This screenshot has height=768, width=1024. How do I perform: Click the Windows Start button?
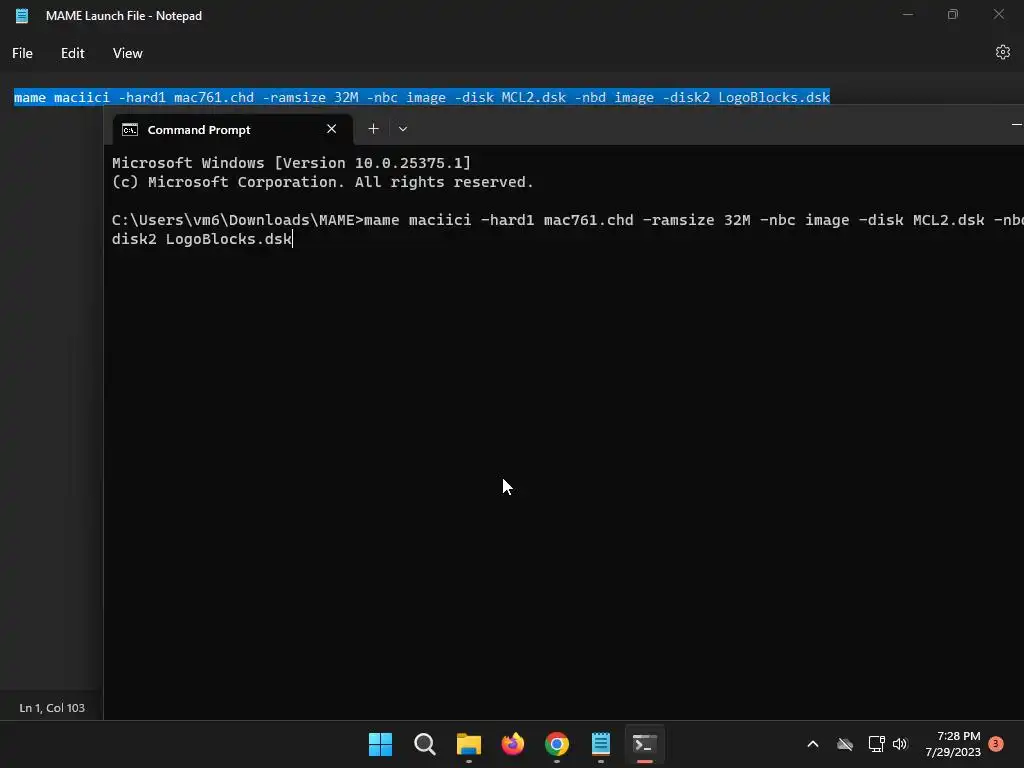tap(380, 744)
